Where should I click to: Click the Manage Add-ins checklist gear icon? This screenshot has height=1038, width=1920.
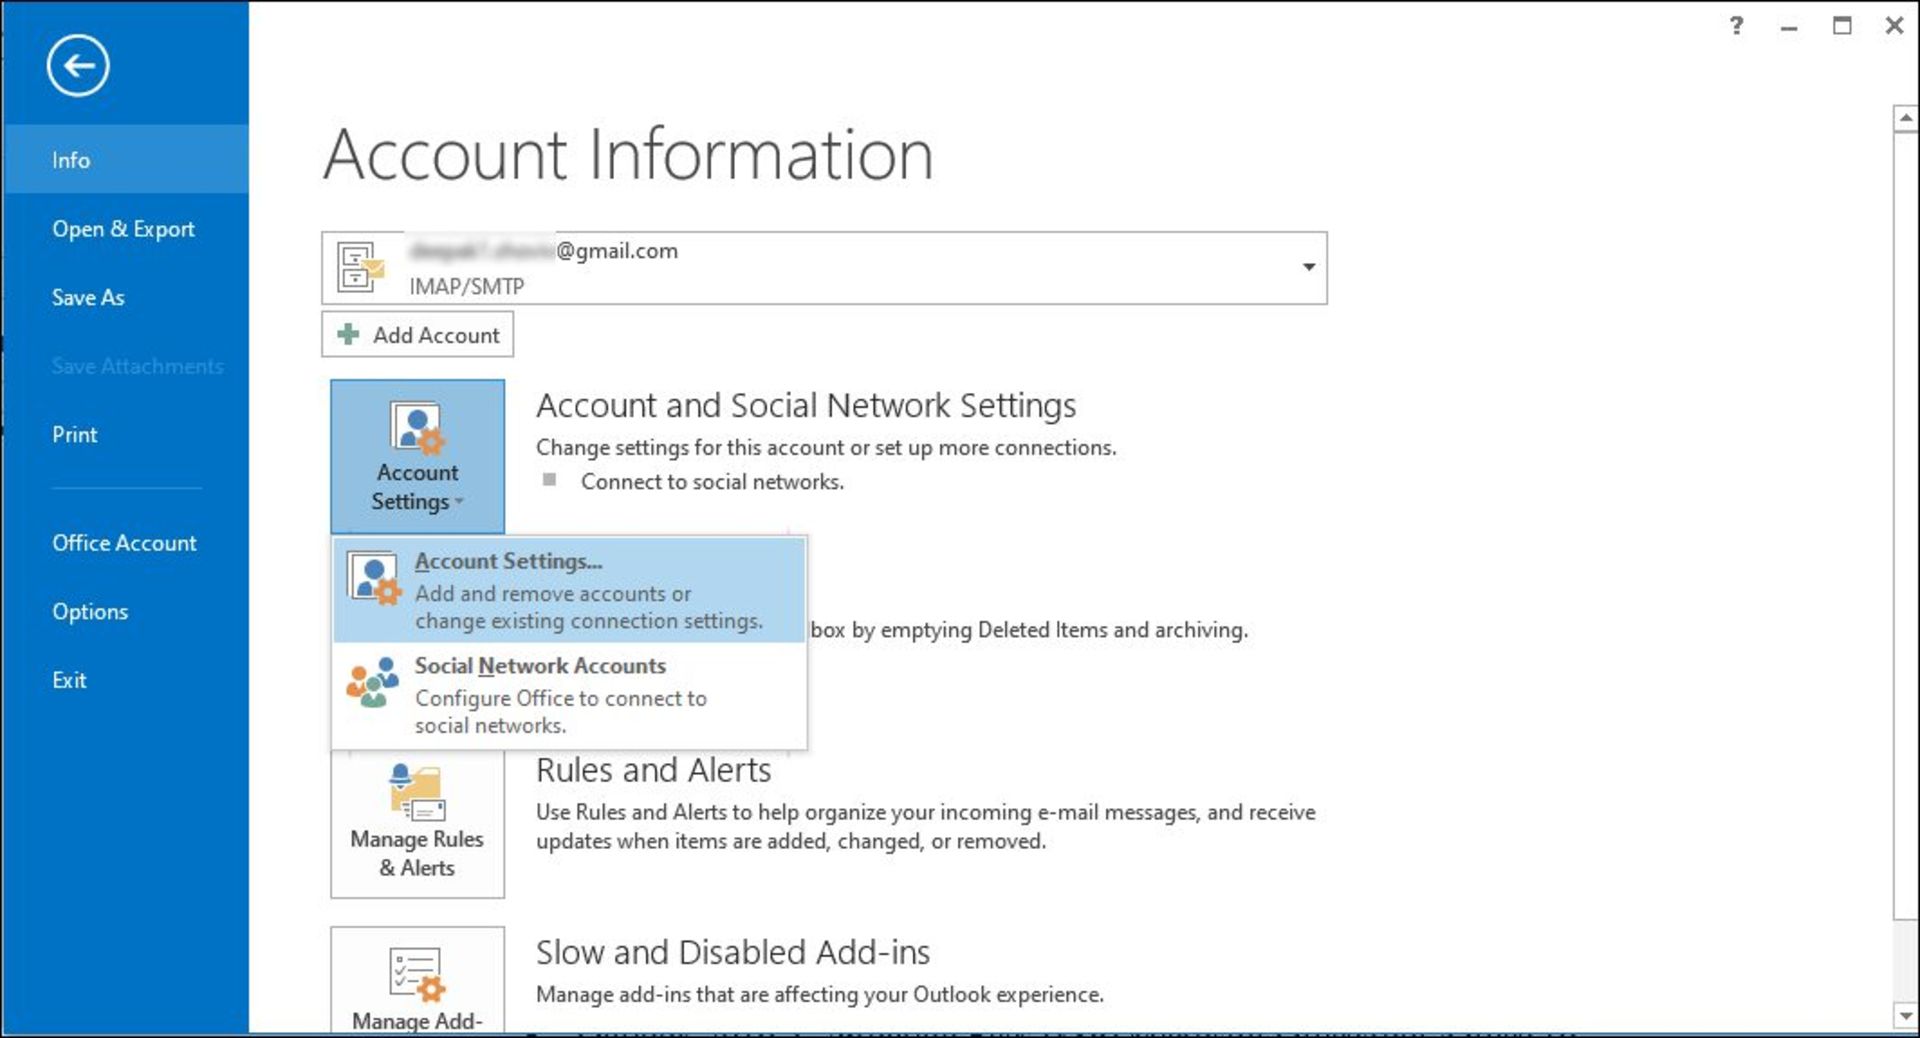[417, 974]
